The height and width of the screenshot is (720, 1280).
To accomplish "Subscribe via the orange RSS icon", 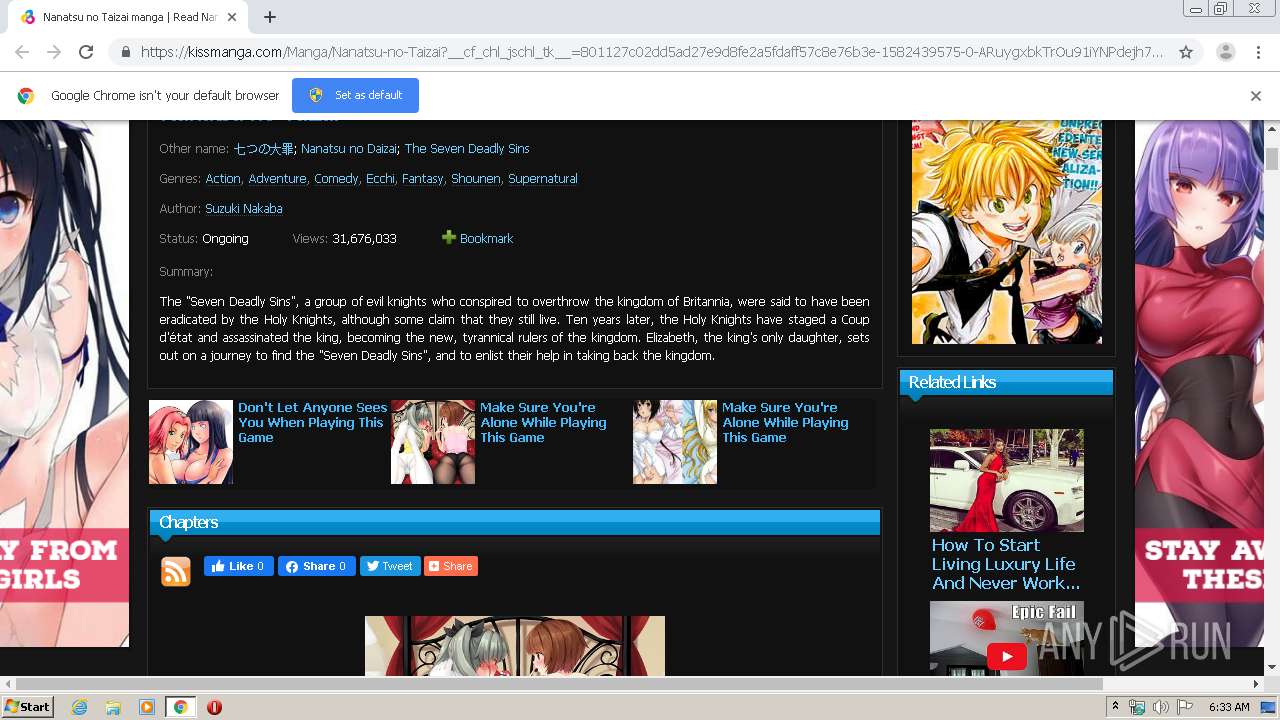I will pyautogui.click(x=176, y=572).
